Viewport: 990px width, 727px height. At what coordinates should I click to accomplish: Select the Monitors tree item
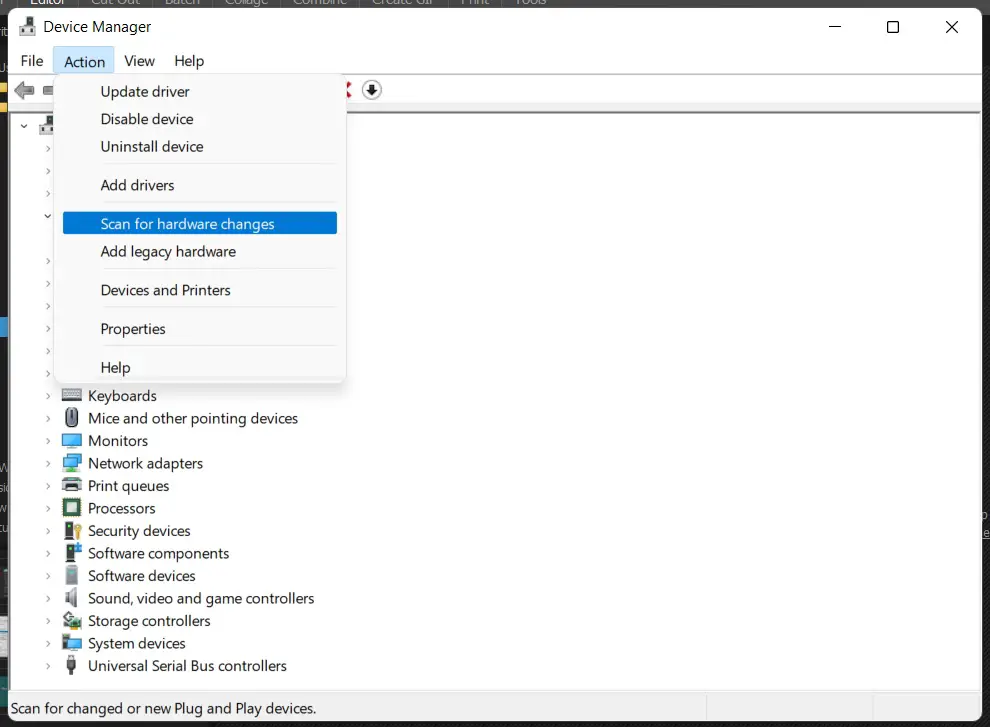[118, 440]
